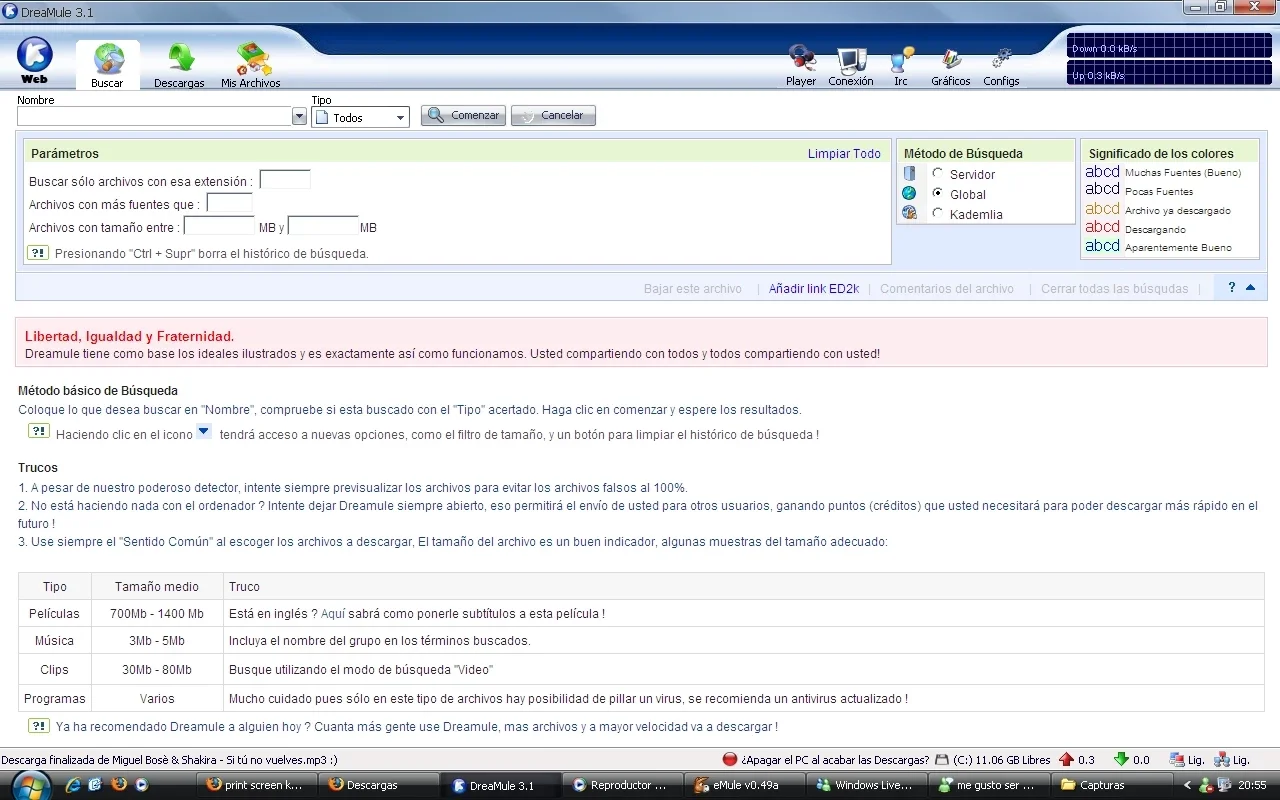The height and width of the screenshot is (800, 1280).
Task: Click the red upload speed arrow
Action: pyautogui.click(x=1066, y=759)
